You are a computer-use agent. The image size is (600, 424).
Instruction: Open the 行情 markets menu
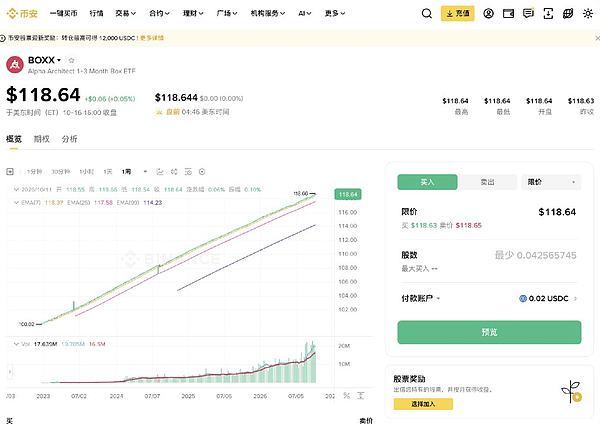(96, 14)
